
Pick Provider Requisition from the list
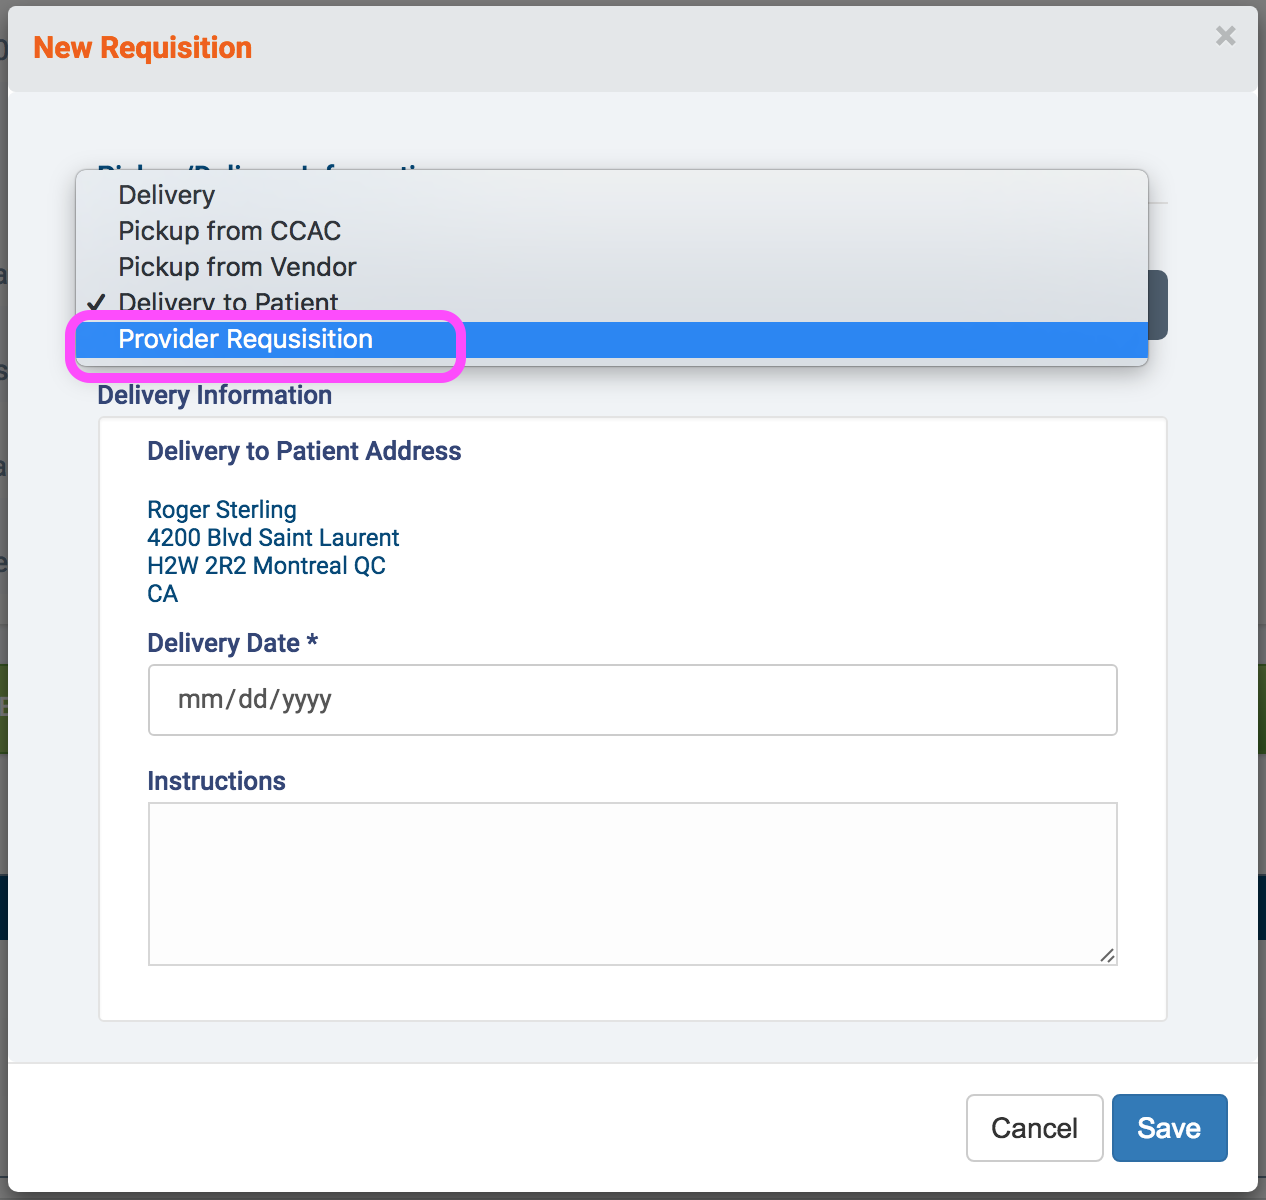point(245,340)
